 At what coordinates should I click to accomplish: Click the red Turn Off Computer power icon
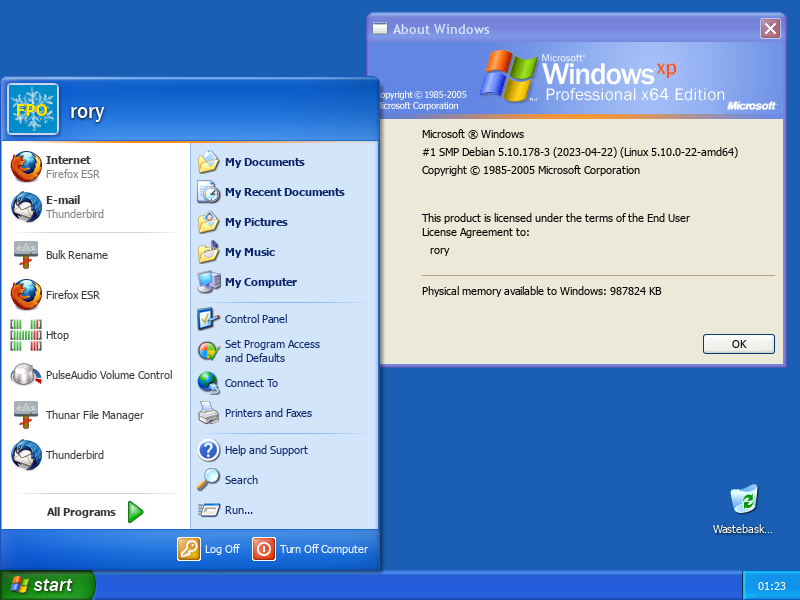[264, 549]
